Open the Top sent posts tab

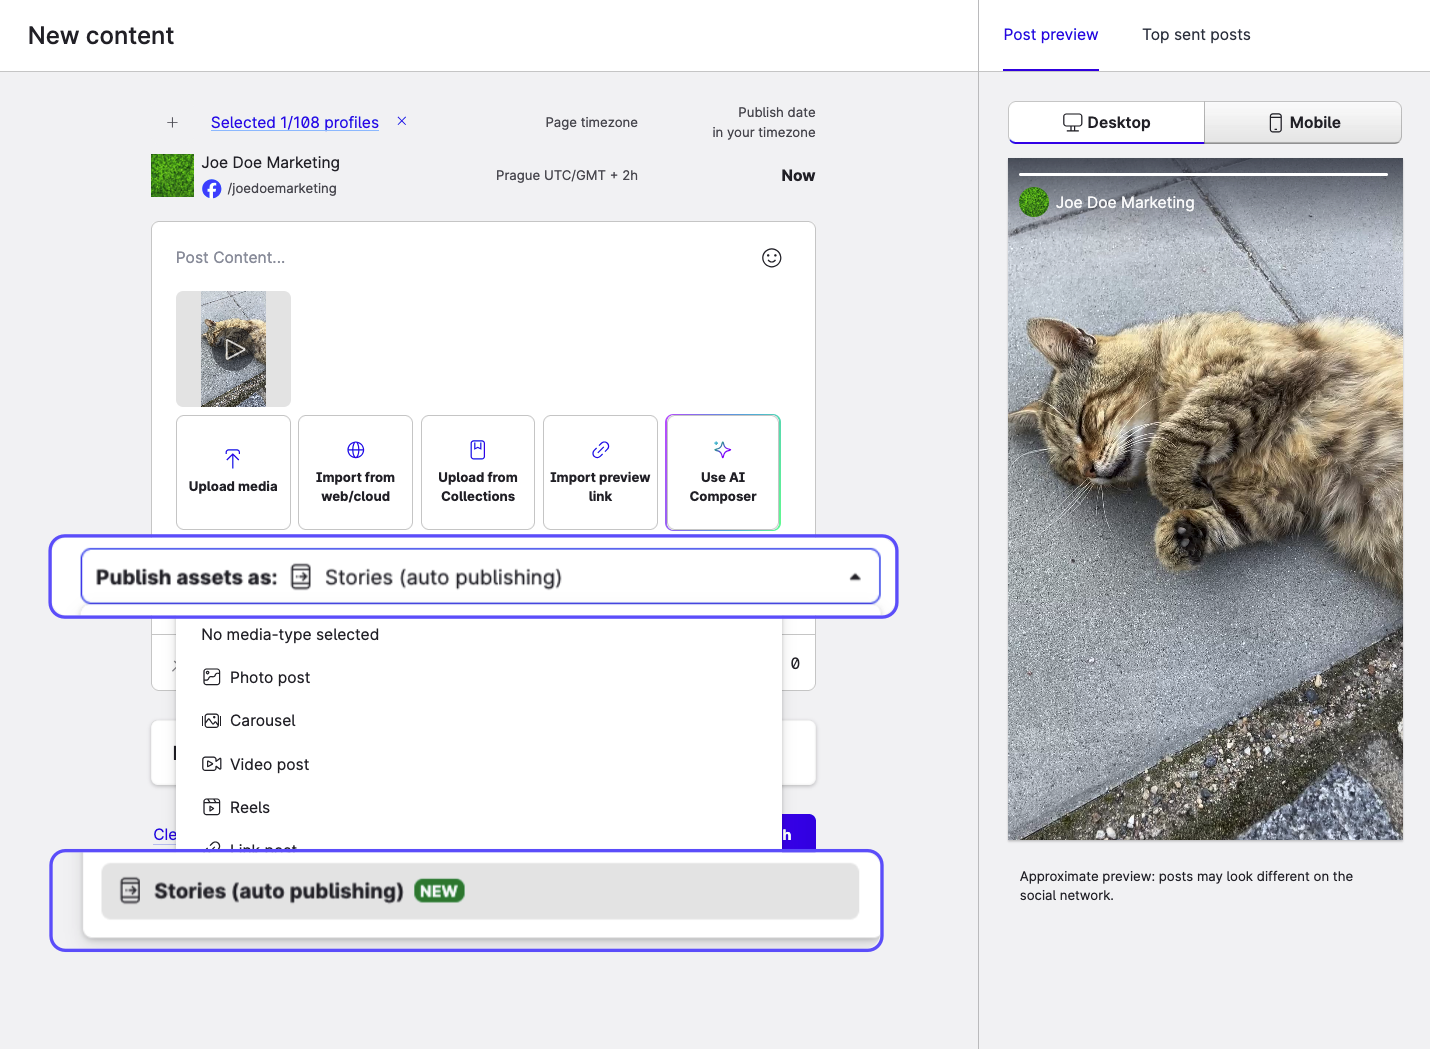point(1196,35)
